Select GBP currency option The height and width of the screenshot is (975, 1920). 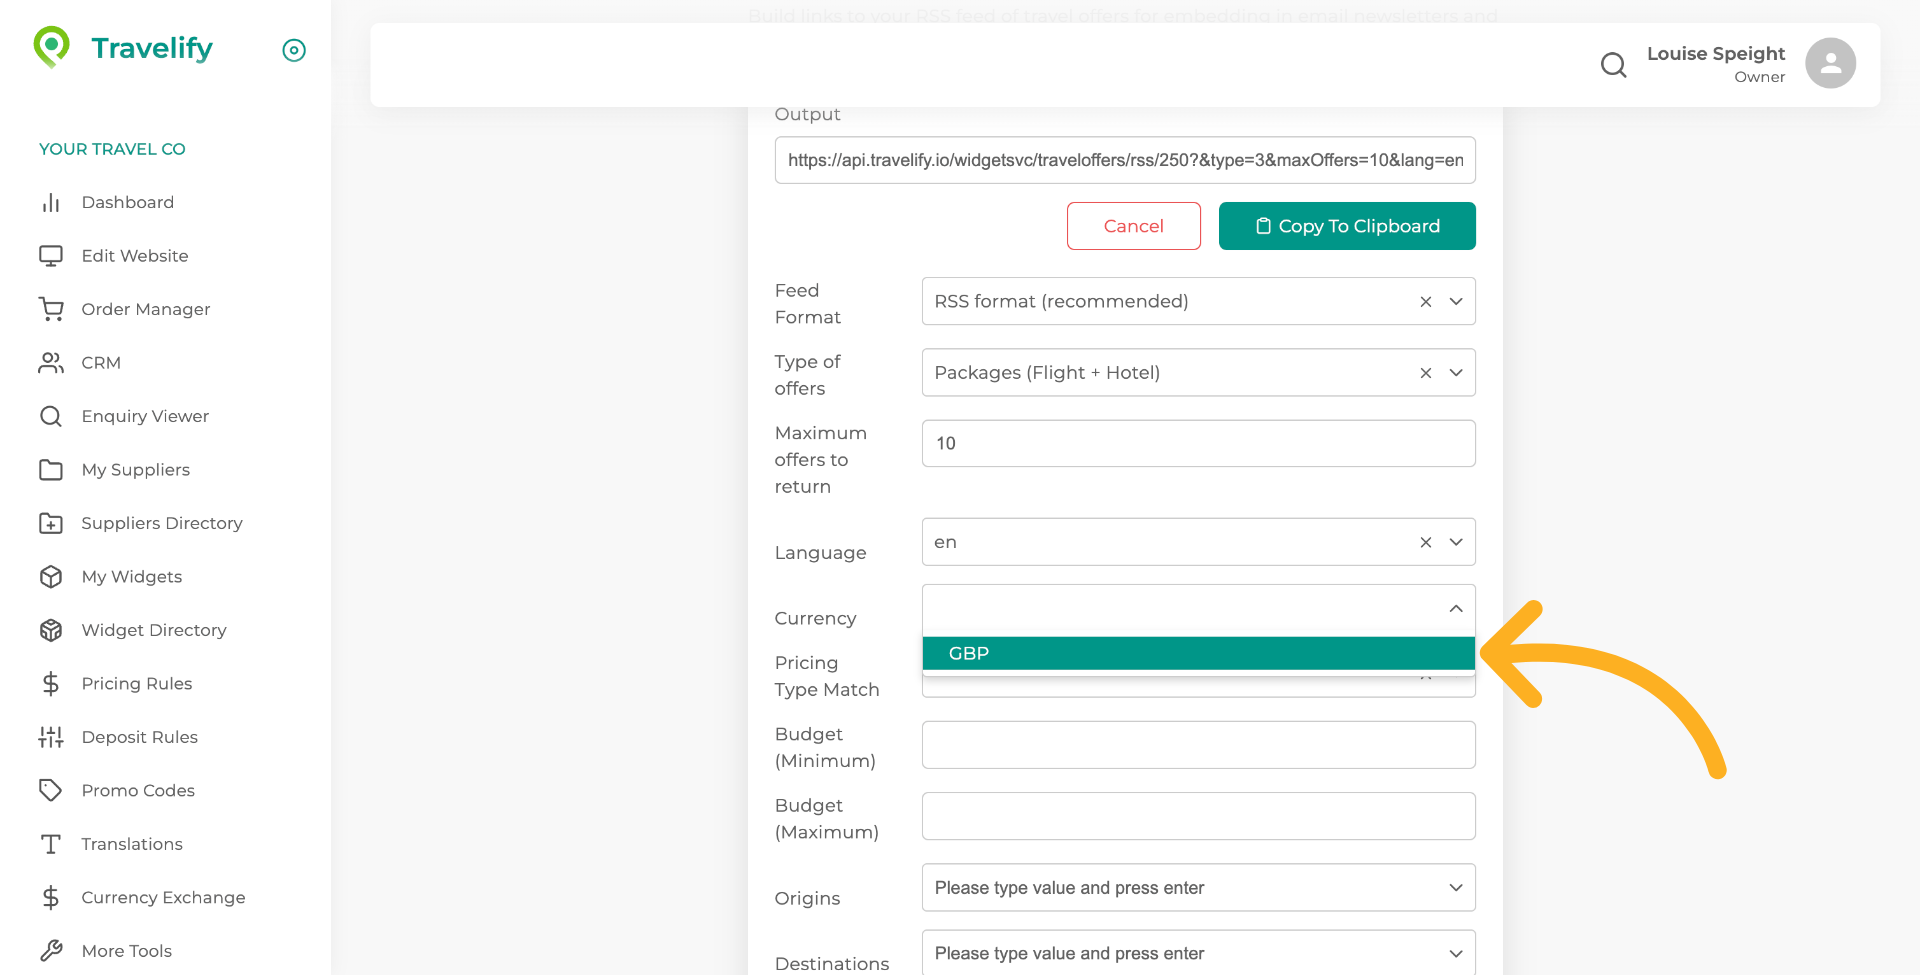[x=1198, y=653]
